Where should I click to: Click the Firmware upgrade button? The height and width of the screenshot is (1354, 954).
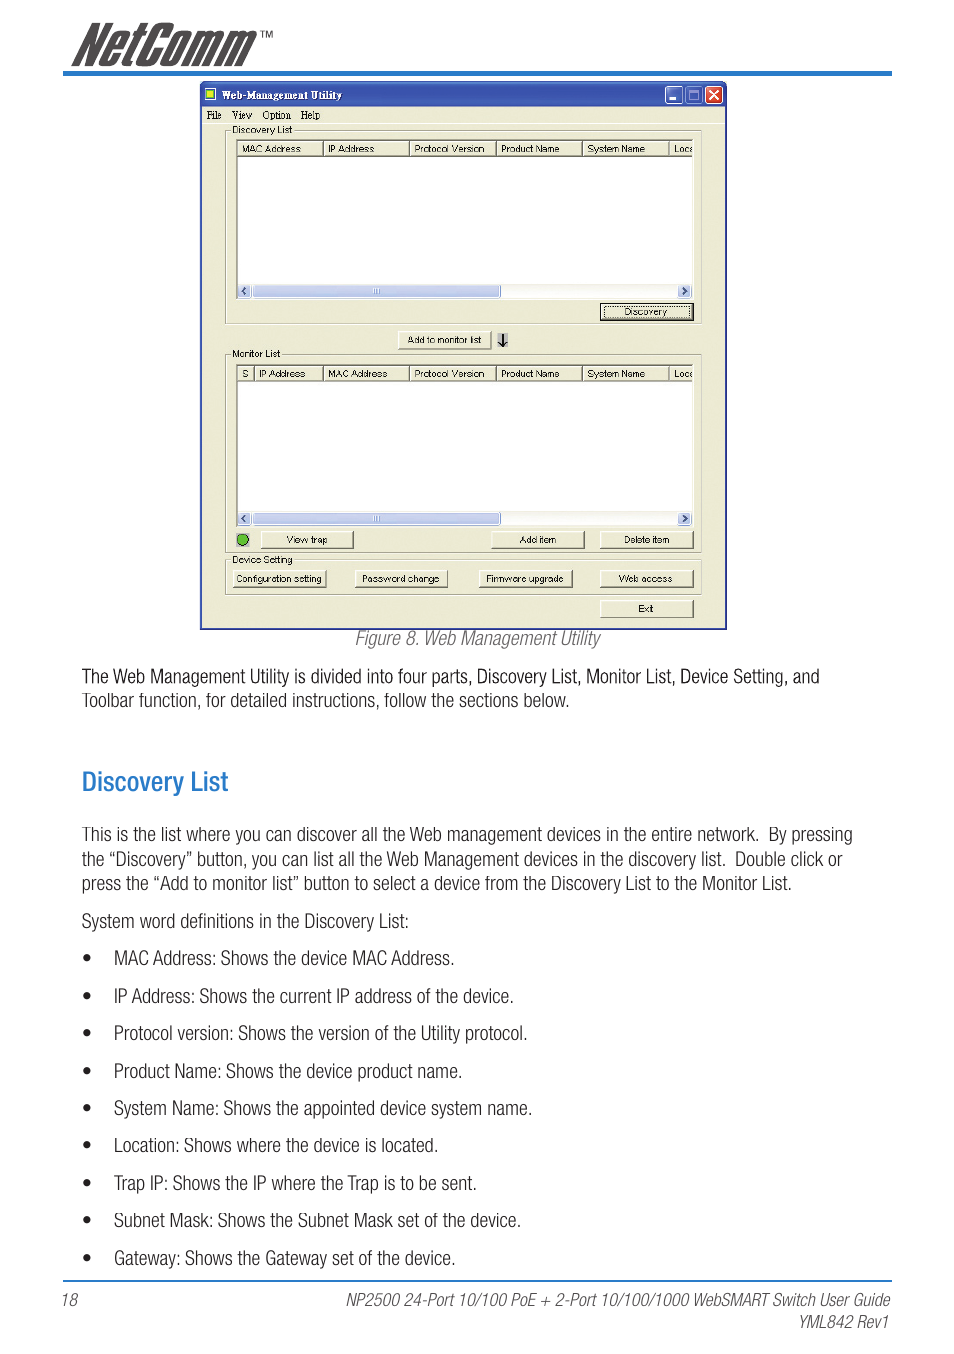coord(525,579)
